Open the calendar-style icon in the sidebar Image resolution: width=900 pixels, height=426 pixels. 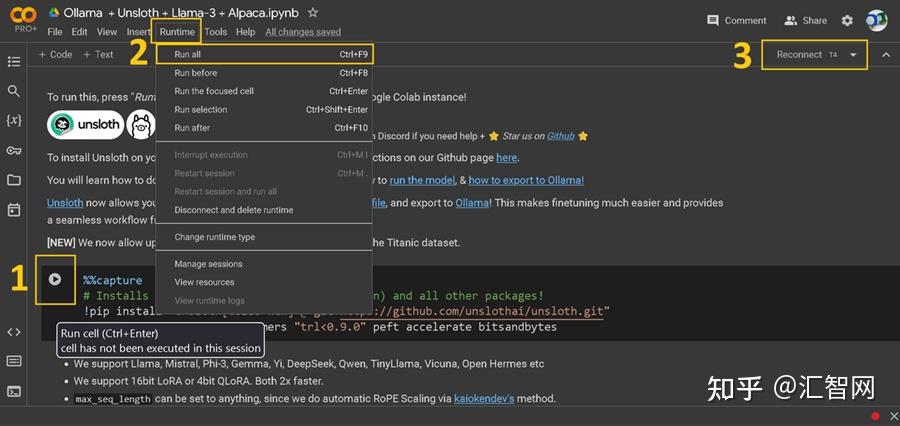click(x=14, y=210)
